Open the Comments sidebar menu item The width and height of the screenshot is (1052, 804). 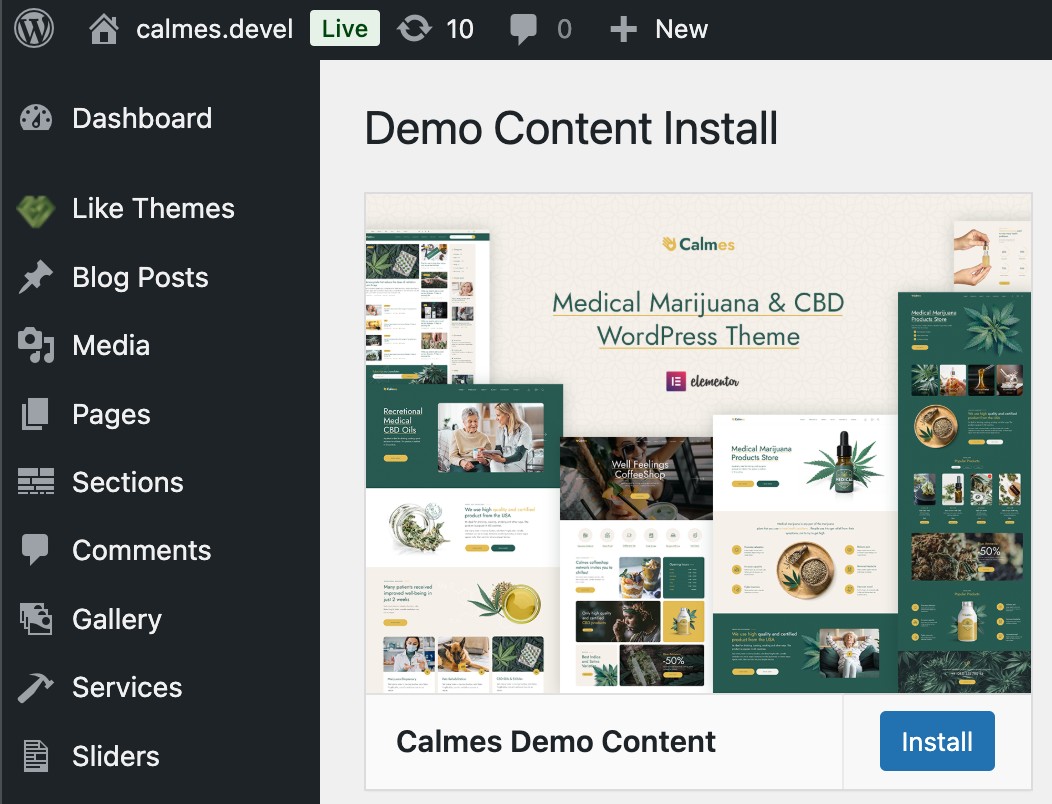tap(142, 550)
